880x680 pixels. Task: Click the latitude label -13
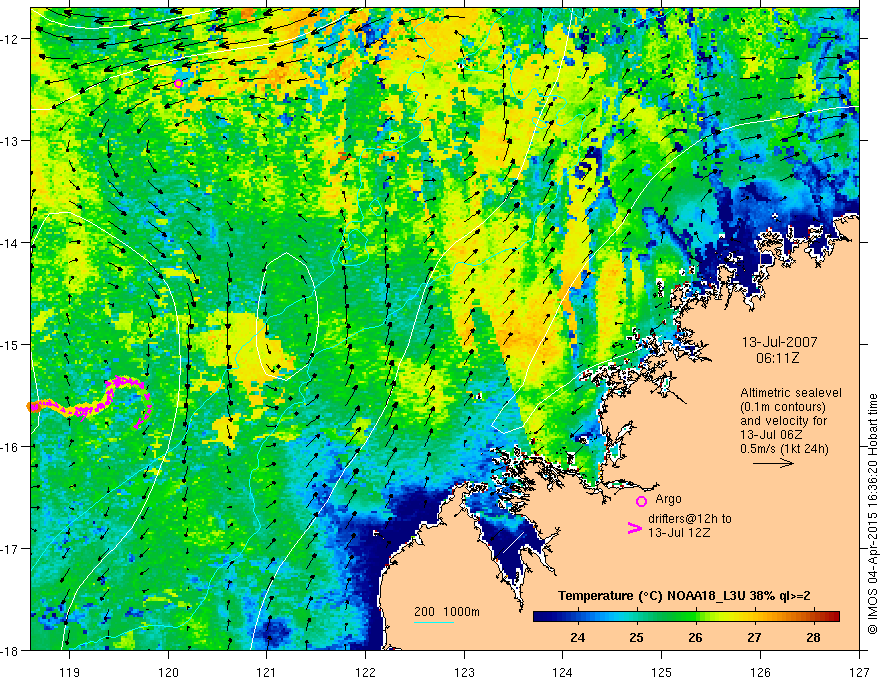11,141
